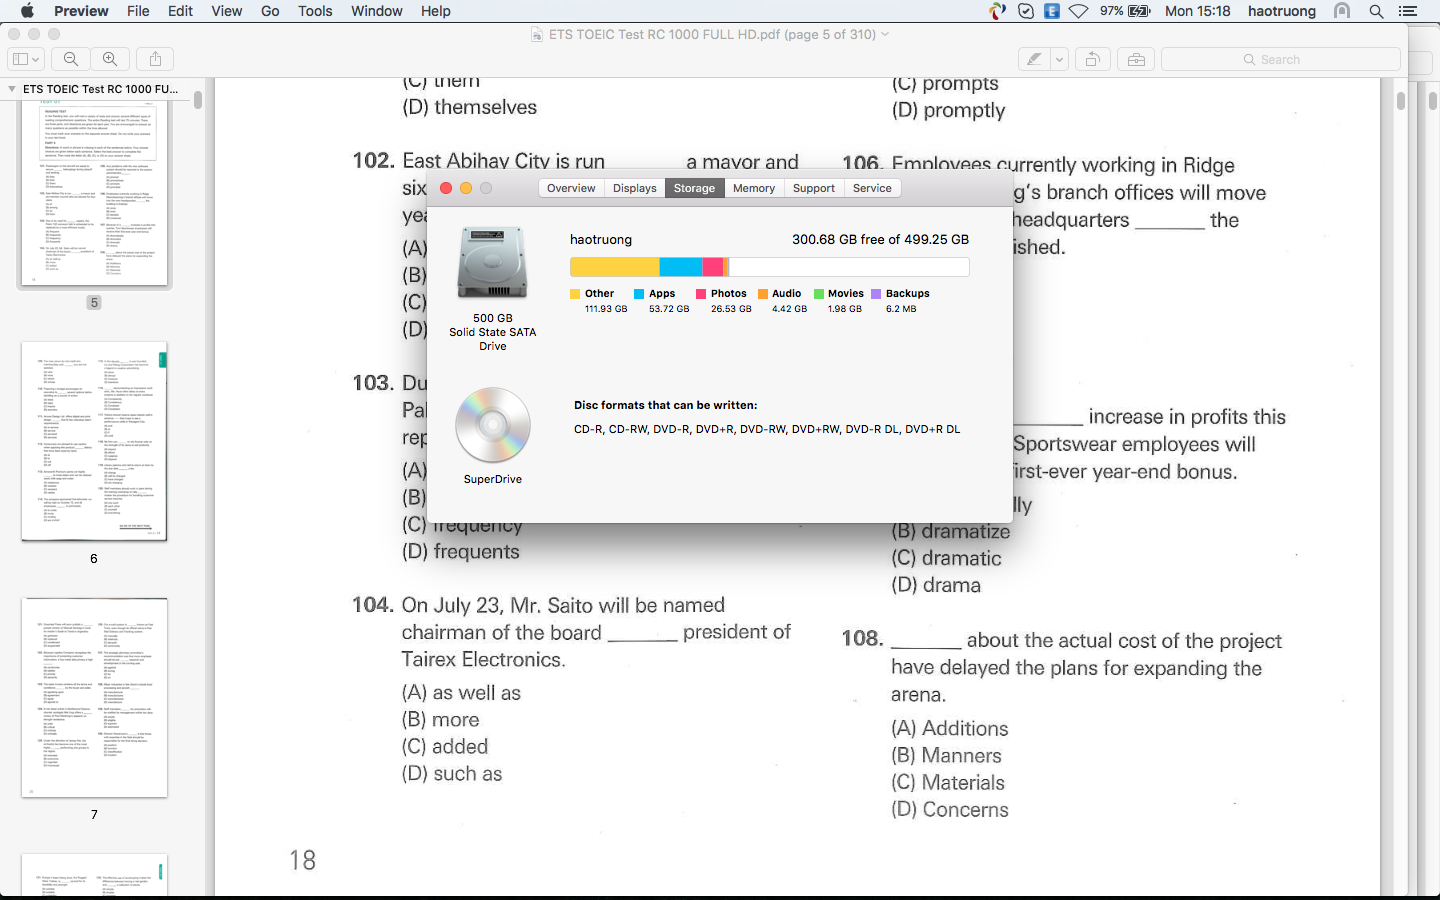Screen dimensions: 1440x900
Task: Switch to the Overview tab
Action: pyautogui.click(x=571, y=188)
